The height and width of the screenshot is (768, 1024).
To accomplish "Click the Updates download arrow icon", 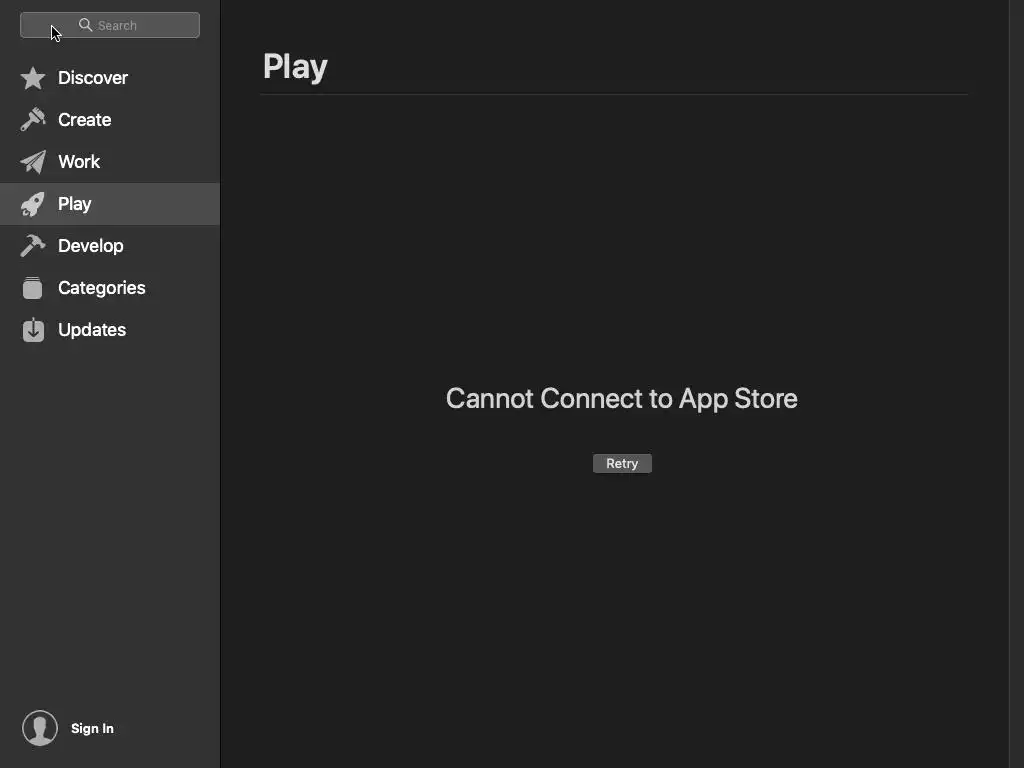I will click(x=33, y=330).
